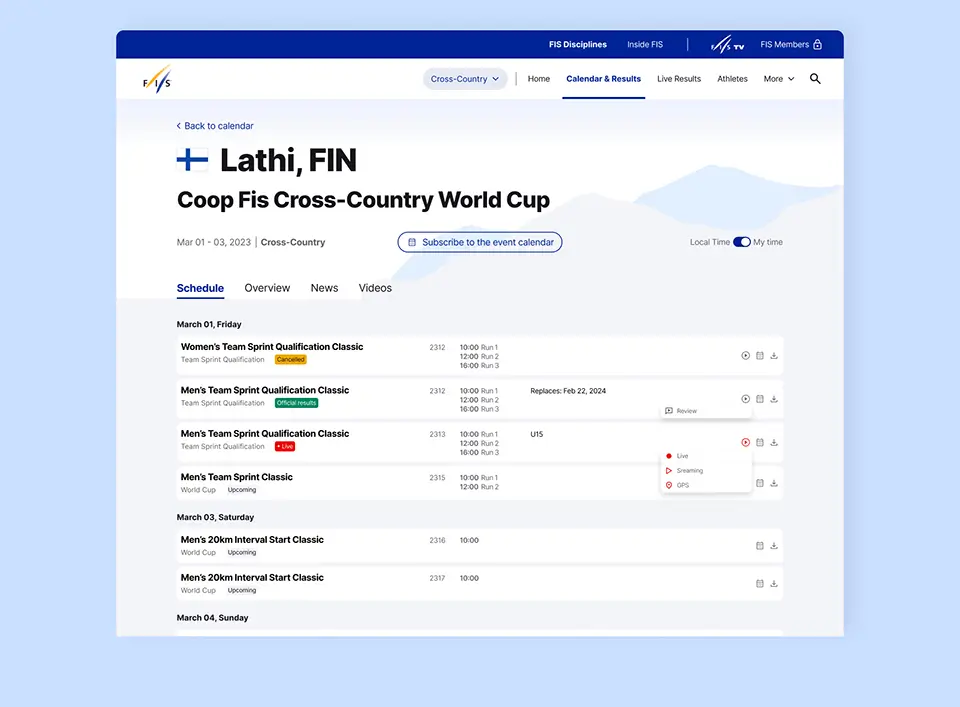This screenshot has height=707, width=960.
Task: Choose GPS from the media popup
Action: pyautogui.click(x=677, y=485)
